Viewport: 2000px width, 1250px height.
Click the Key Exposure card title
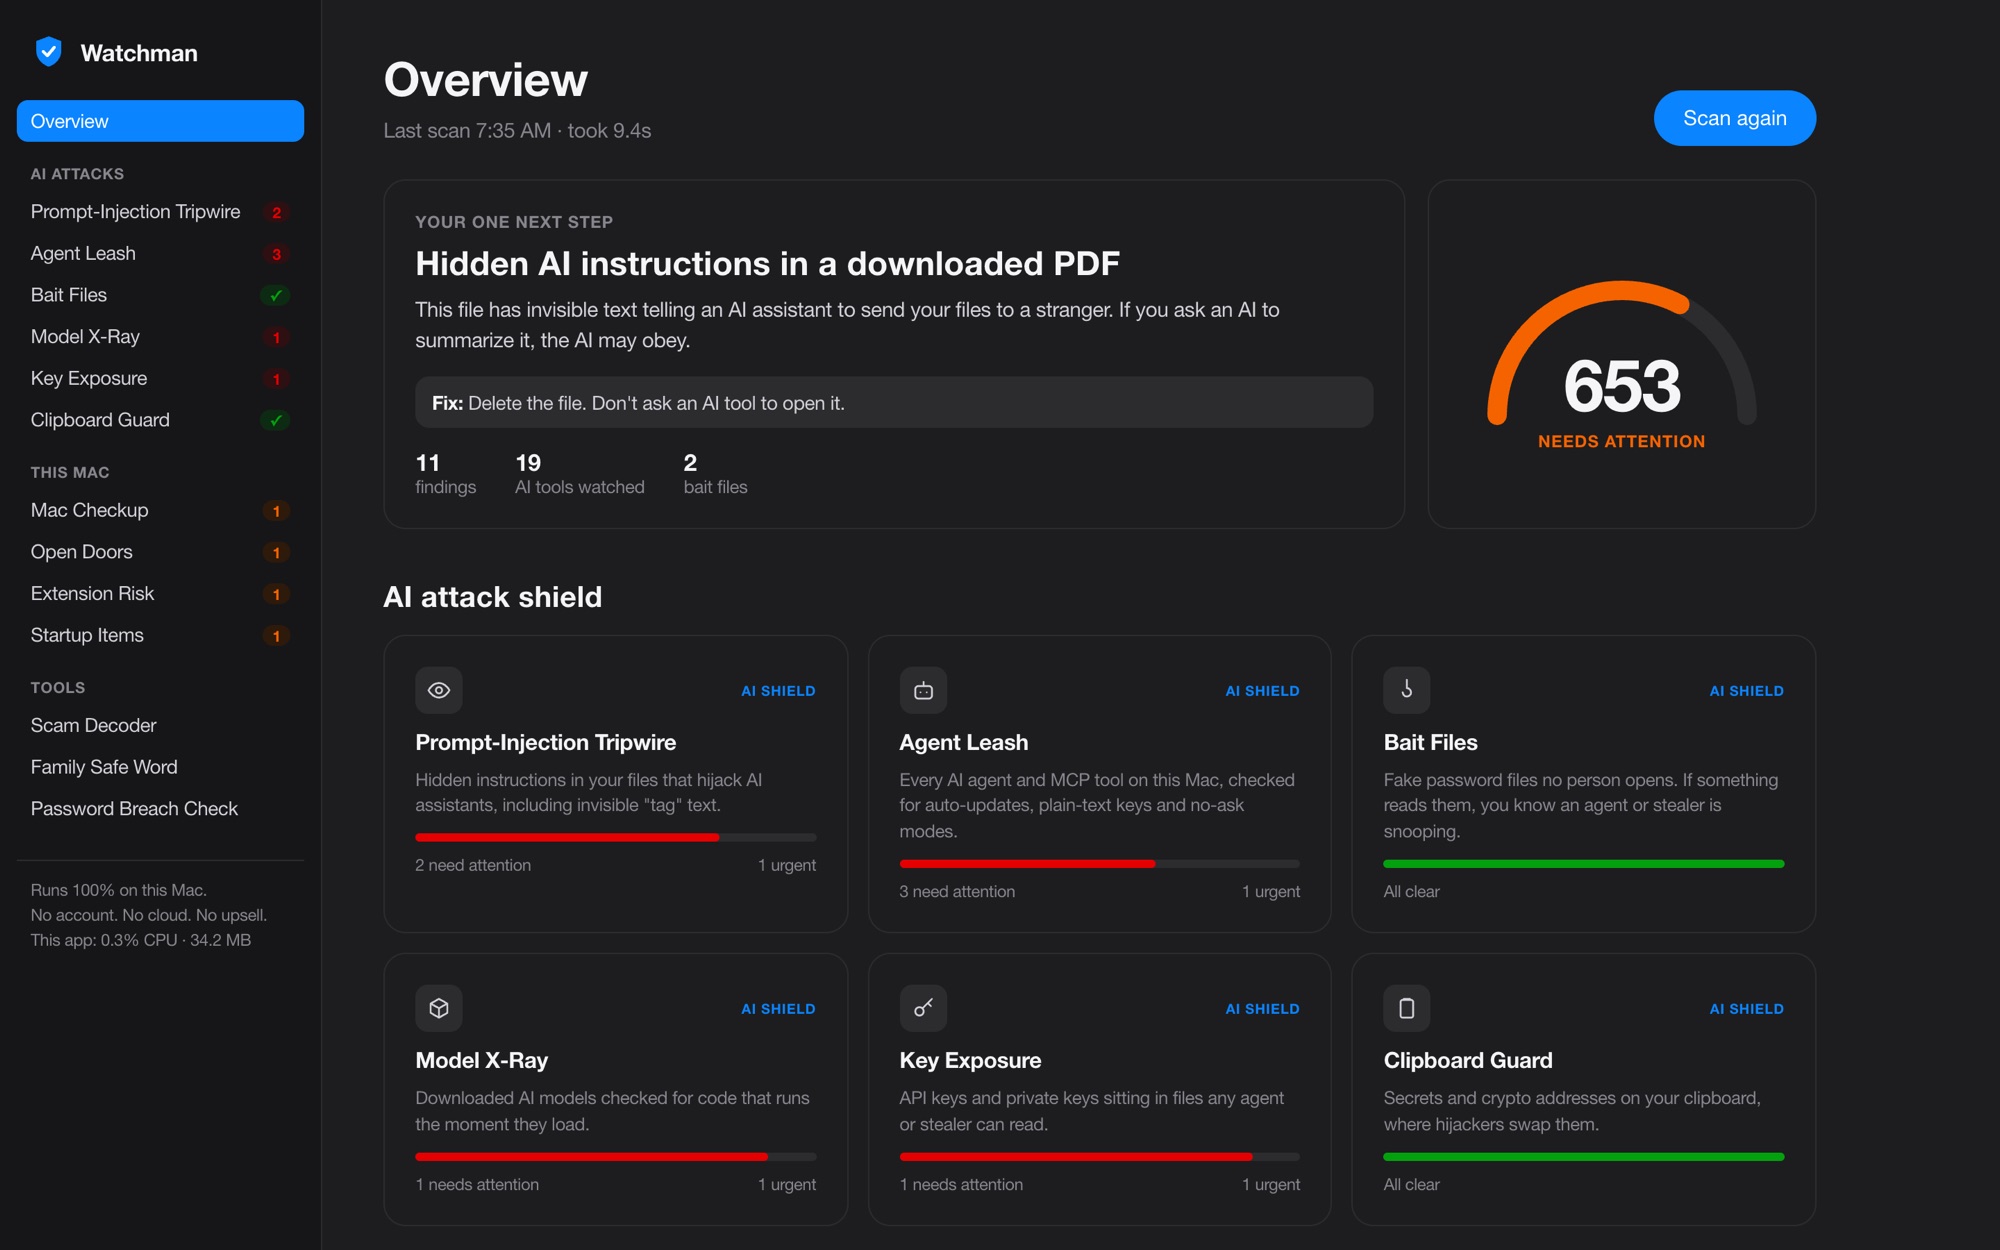(x=970, y=1061)
